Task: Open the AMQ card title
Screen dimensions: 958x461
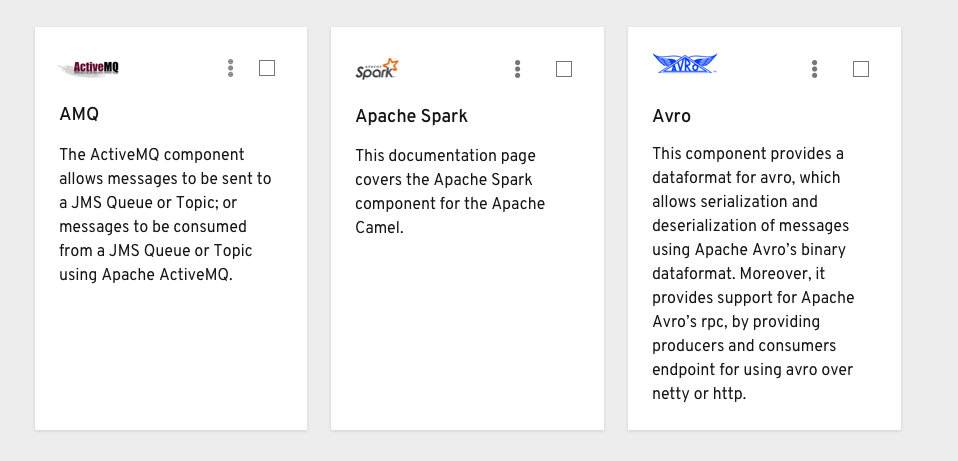Action: click(x=79, y=114)
